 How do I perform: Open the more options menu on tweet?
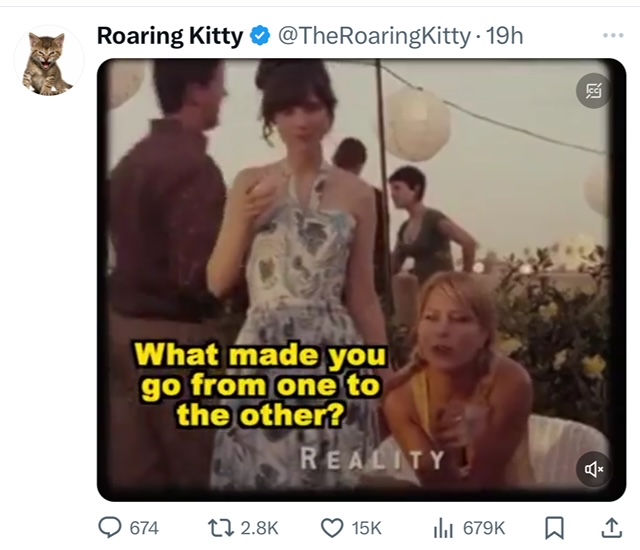pyautogui.click(x=612, y=36)
